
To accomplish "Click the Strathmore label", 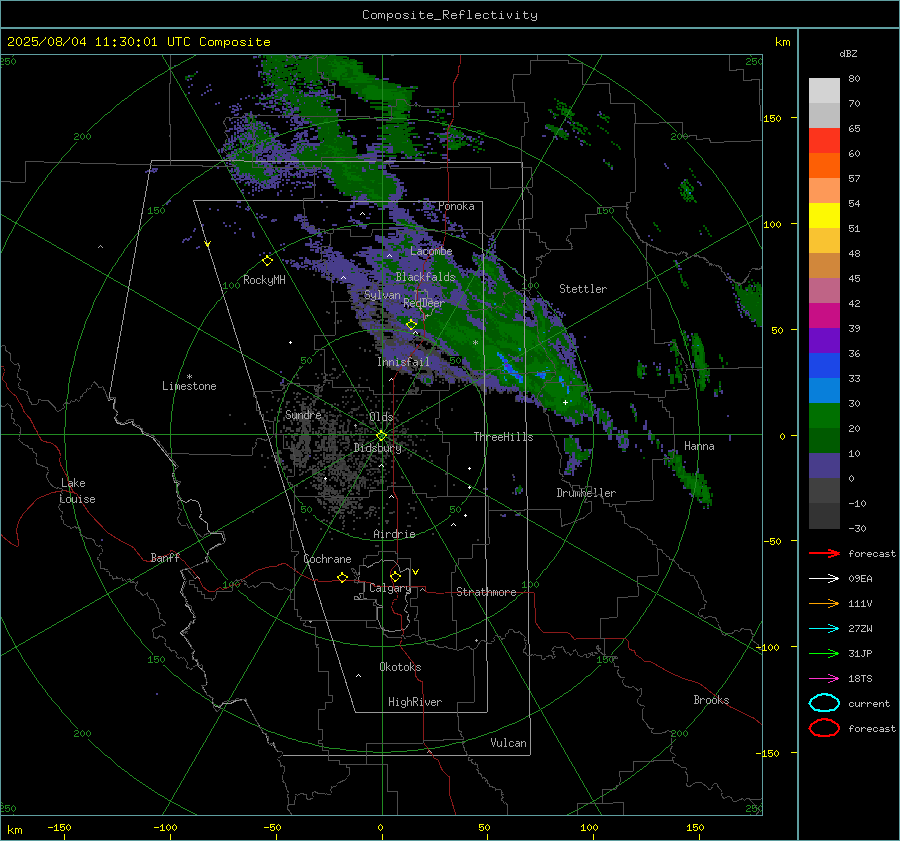I will coord(486,592).
